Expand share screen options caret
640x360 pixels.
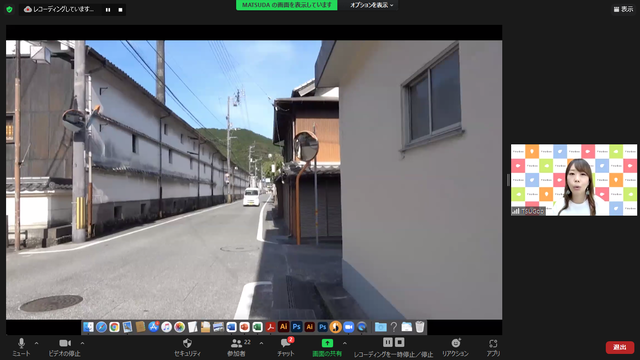344,343
